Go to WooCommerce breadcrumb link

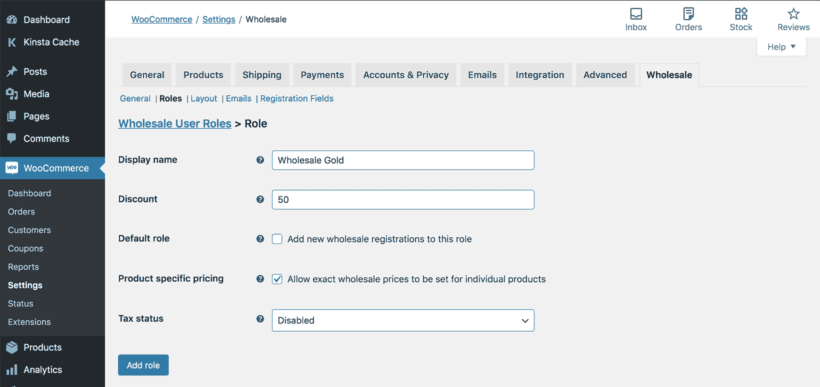(162, 19)
